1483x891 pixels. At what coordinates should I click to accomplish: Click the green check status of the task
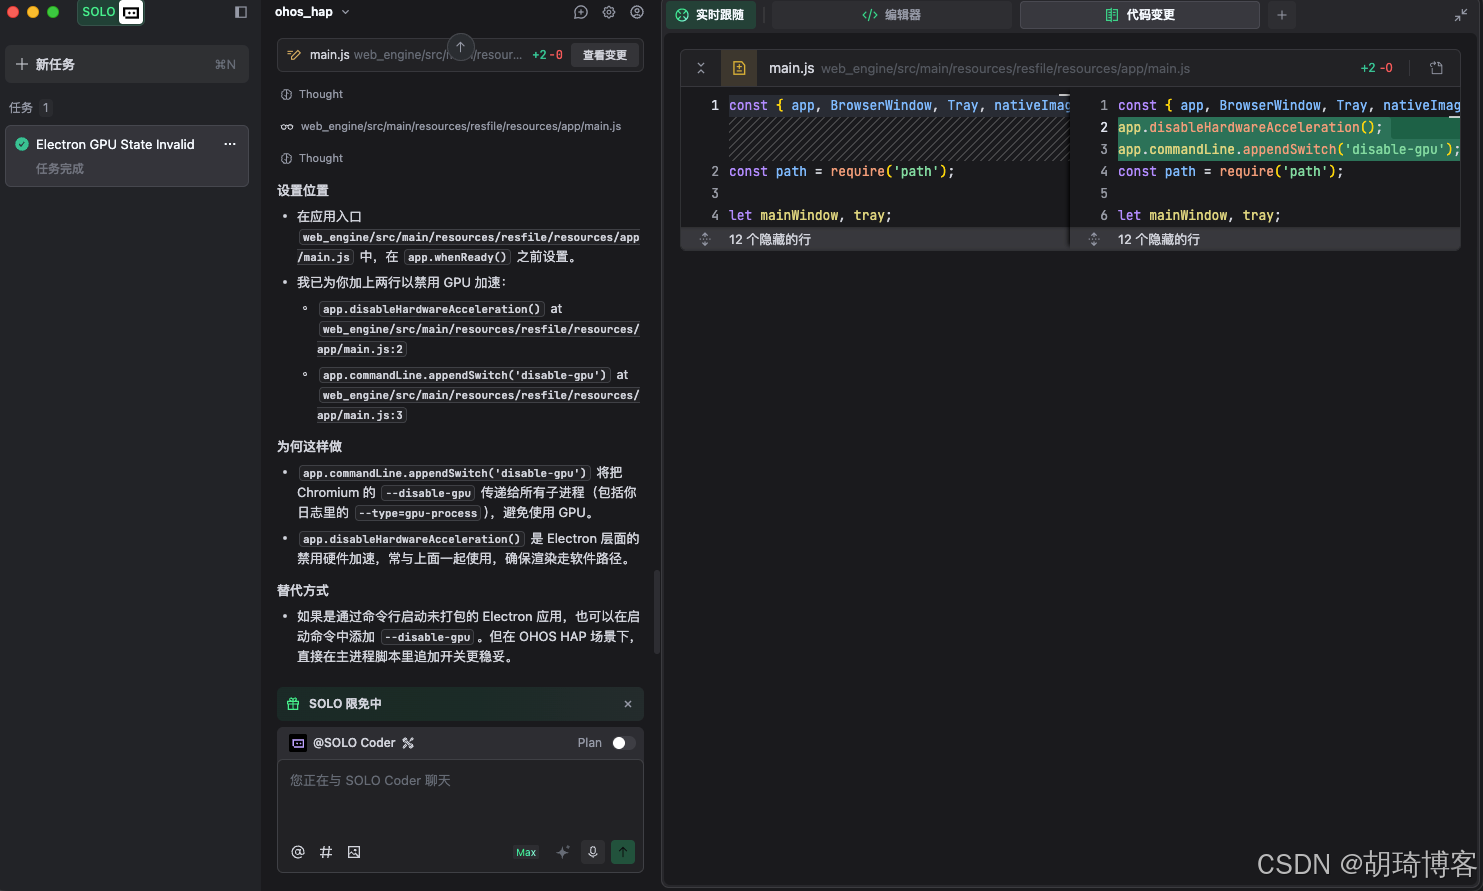point(22,144)
